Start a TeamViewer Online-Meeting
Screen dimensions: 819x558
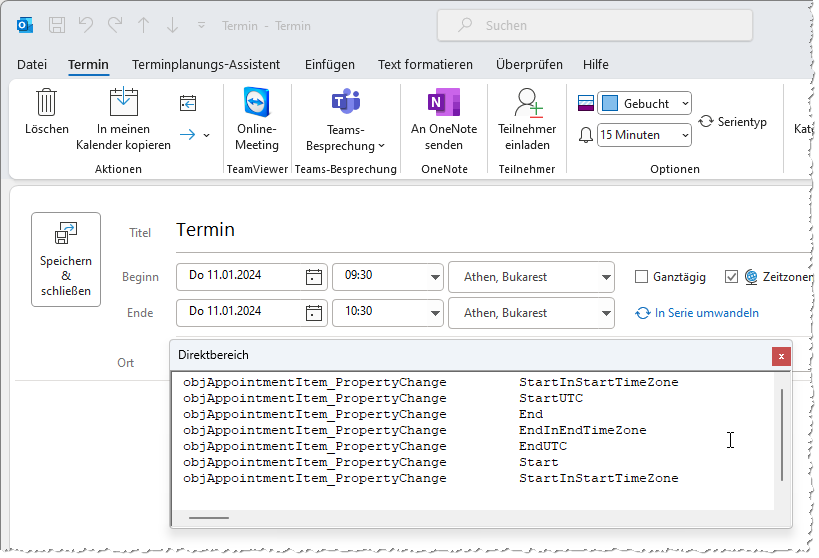(257, 103)
